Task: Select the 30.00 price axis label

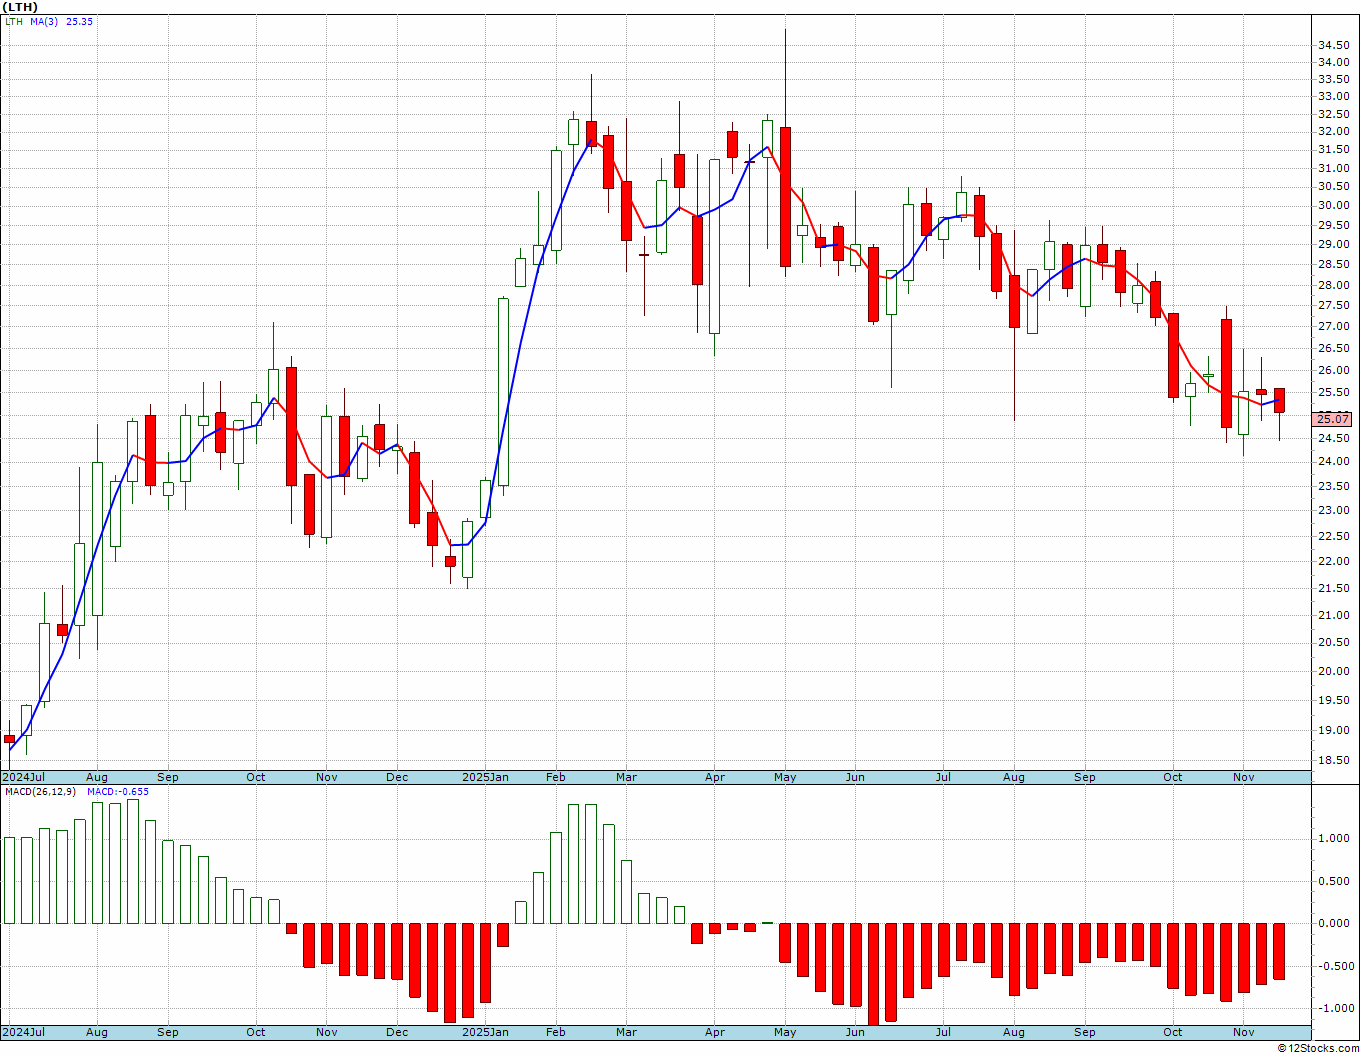Action: pyautogui.click(x=1334, y=205)
